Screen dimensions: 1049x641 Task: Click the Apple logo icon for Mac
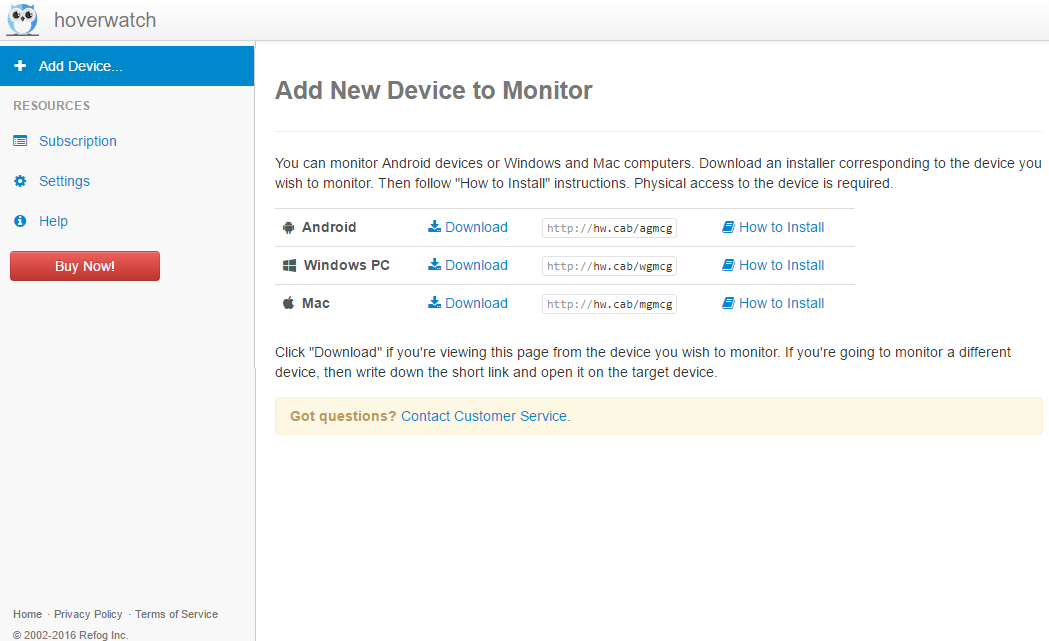pyautogui.click(x=288, y=303)
